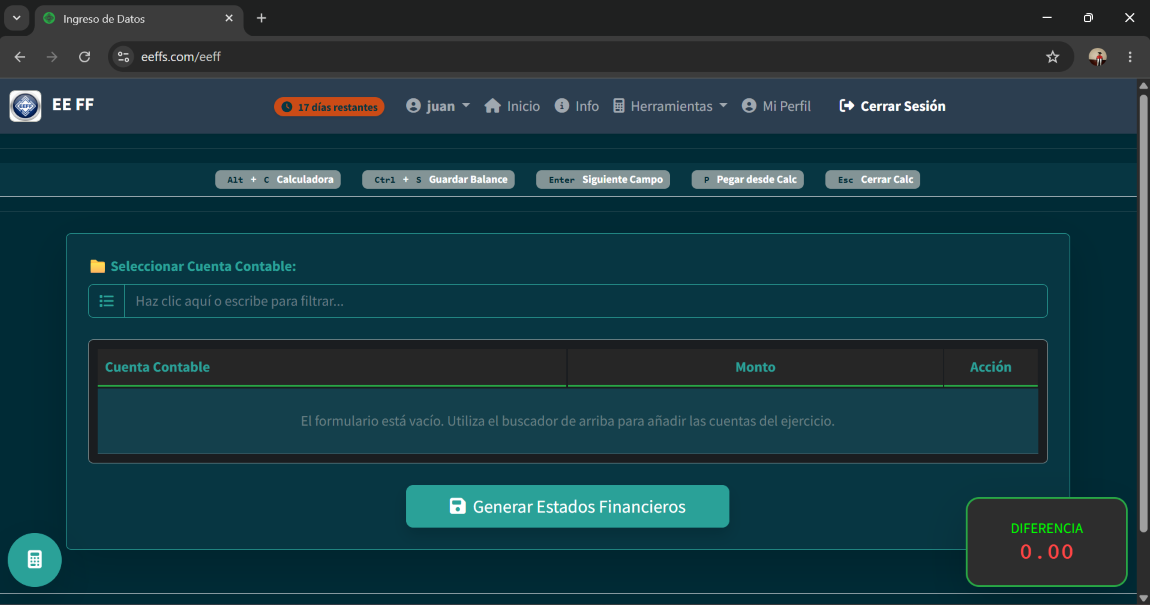Reload the page
The height and width of the screenshot is (605, 1150).
coord(84,56)
